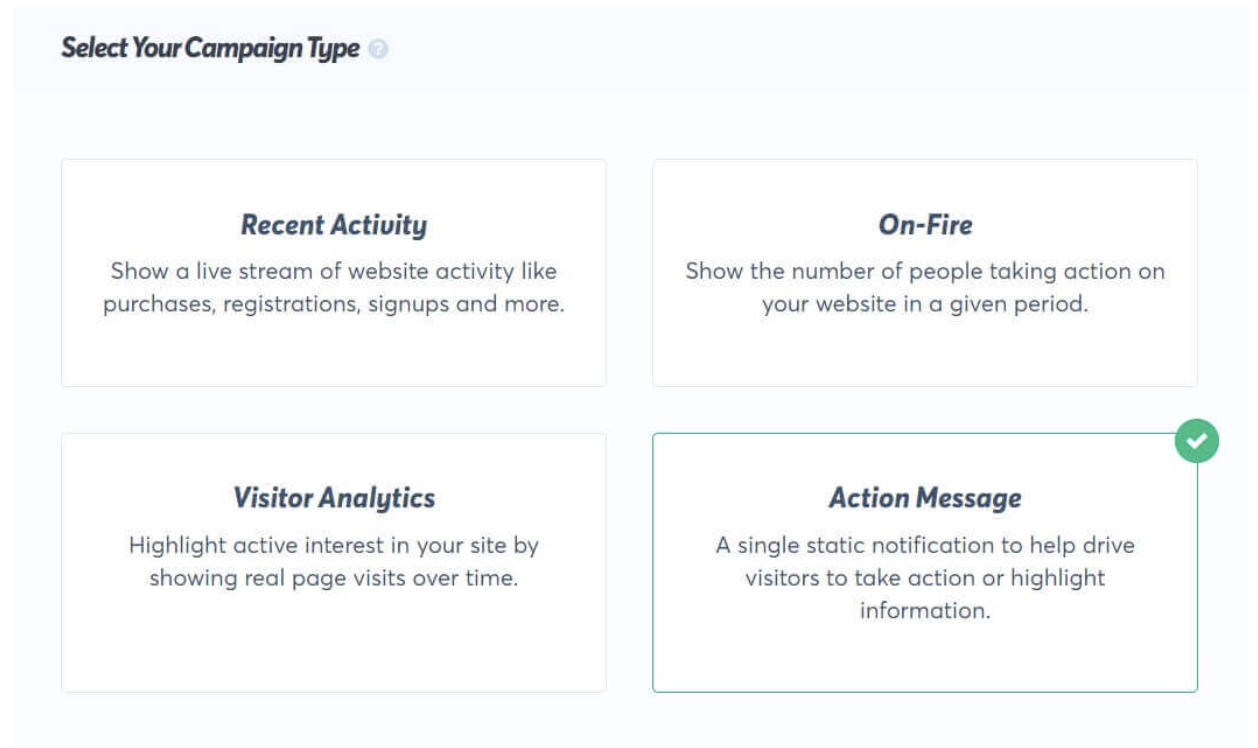Image resolution: width=1258 pixels, height=748 pixels.
Task: Click the Action Message static notification description
Action: [925, 577]
